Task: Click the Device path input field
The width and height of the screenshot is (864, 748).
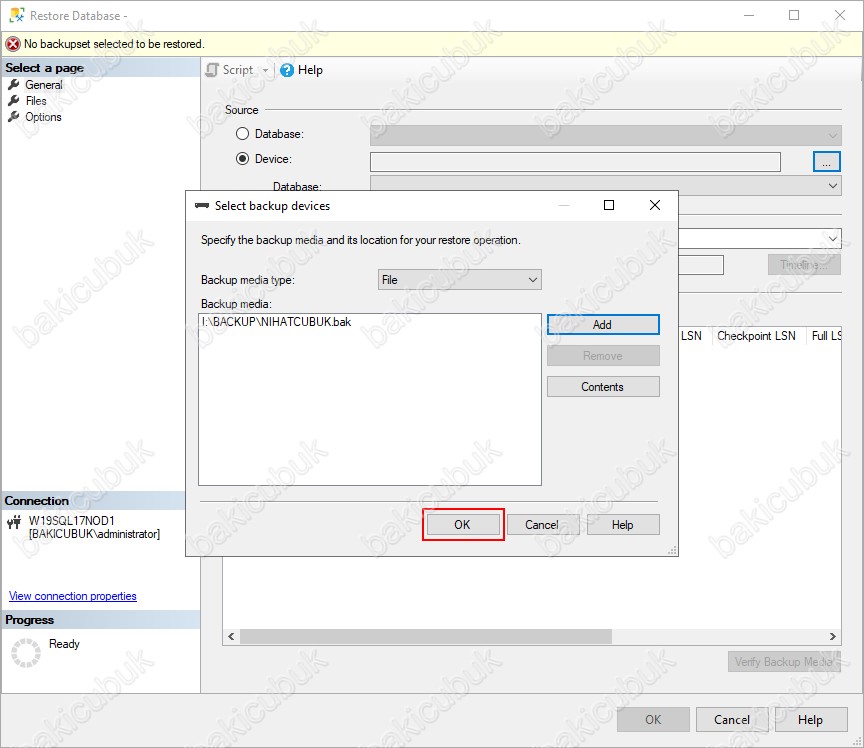Action: [x=575, y=162]
